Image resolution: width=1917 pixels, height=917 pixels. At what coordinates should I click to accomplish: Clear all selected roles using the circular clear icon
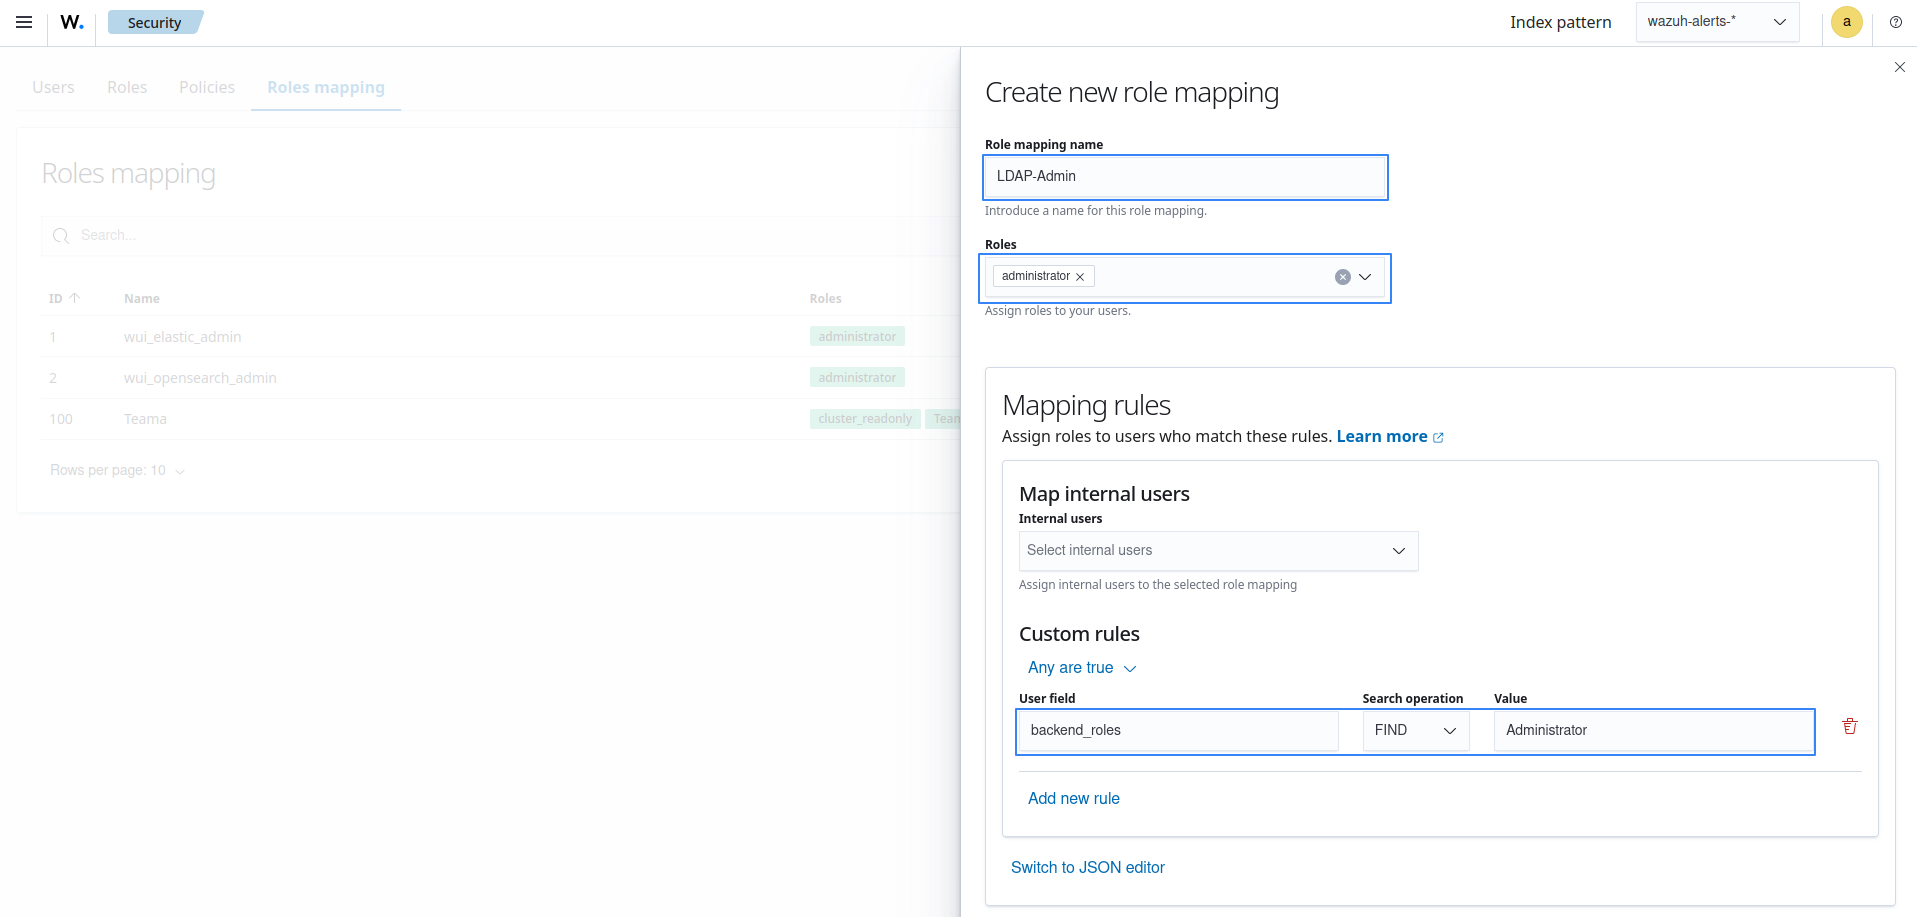coord(1342,276)
